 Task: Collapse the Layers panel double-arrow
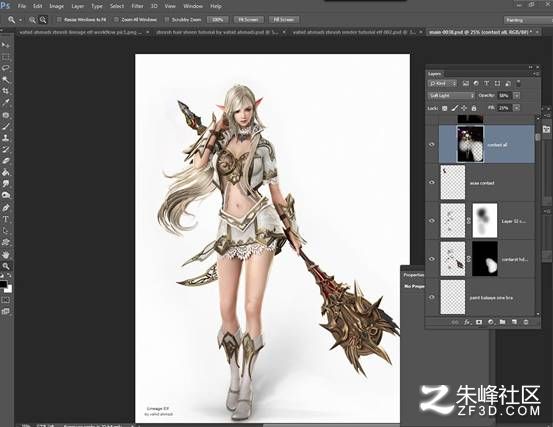(x=530, y=67)
